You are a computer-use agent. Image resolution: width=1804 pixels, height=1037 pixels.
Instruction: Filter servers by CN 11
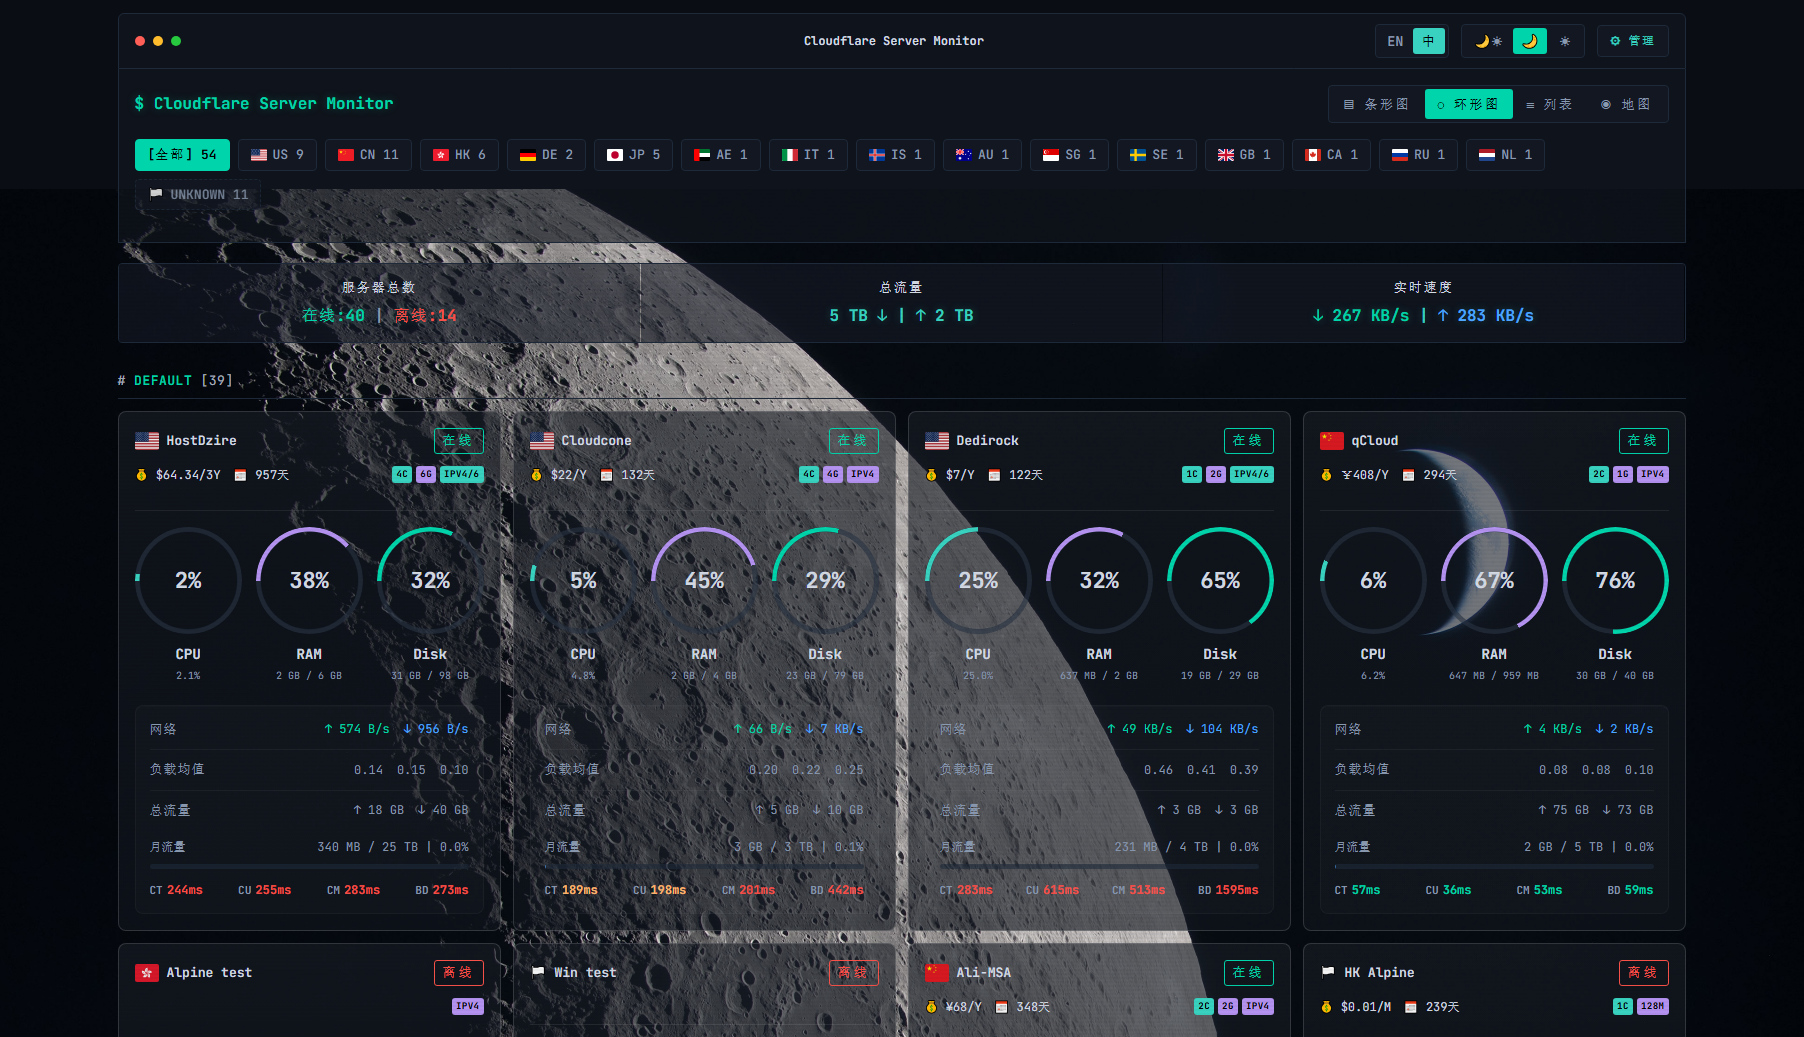tap(368, 155)
